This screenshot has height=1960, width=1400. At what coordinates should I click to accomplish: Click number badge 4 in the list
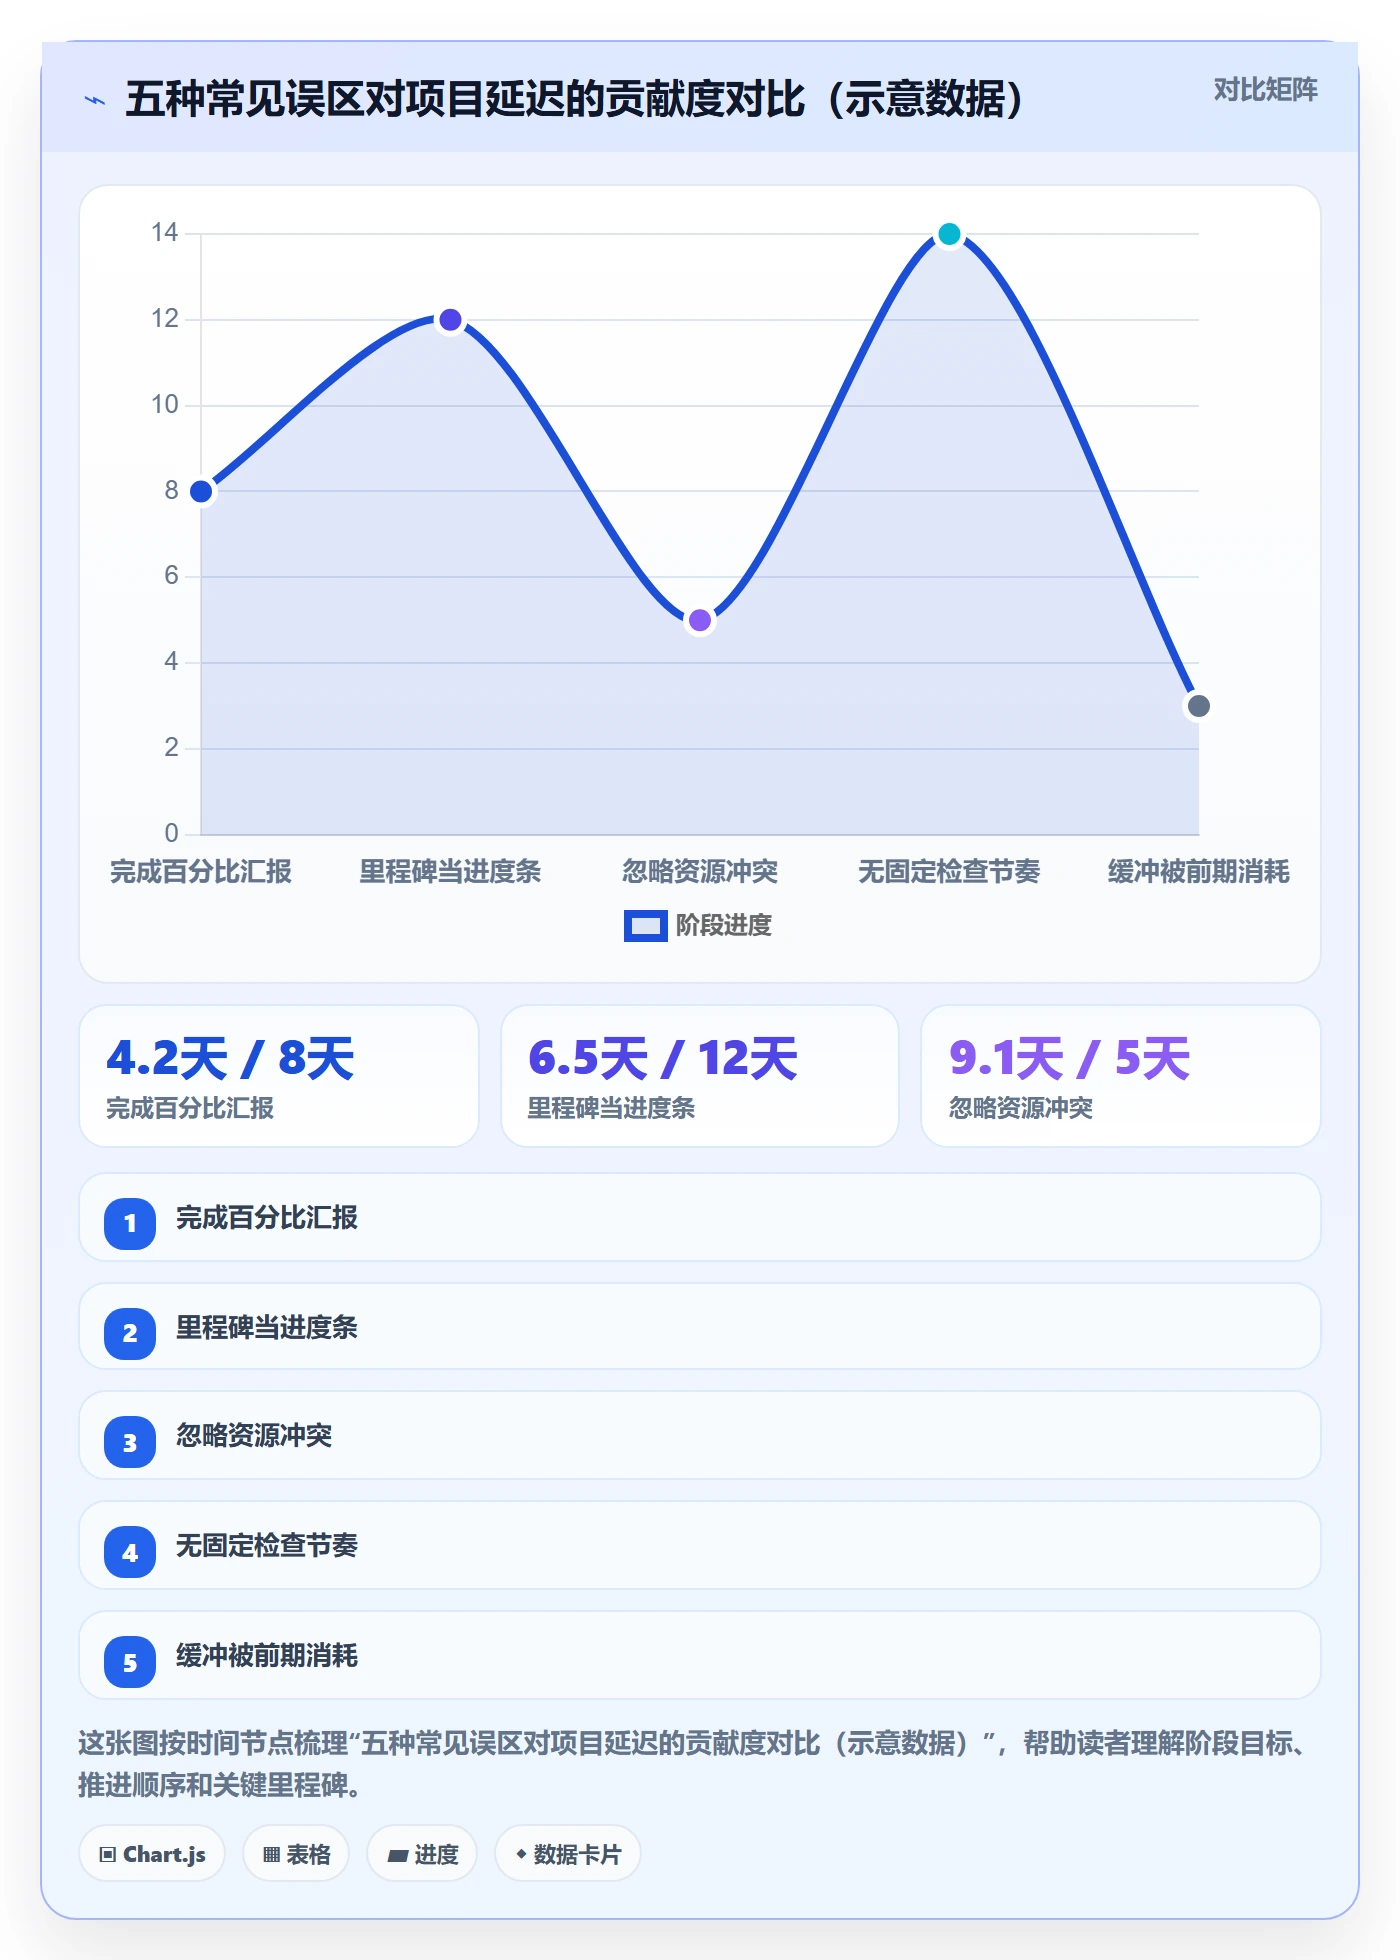(130, 1553)
